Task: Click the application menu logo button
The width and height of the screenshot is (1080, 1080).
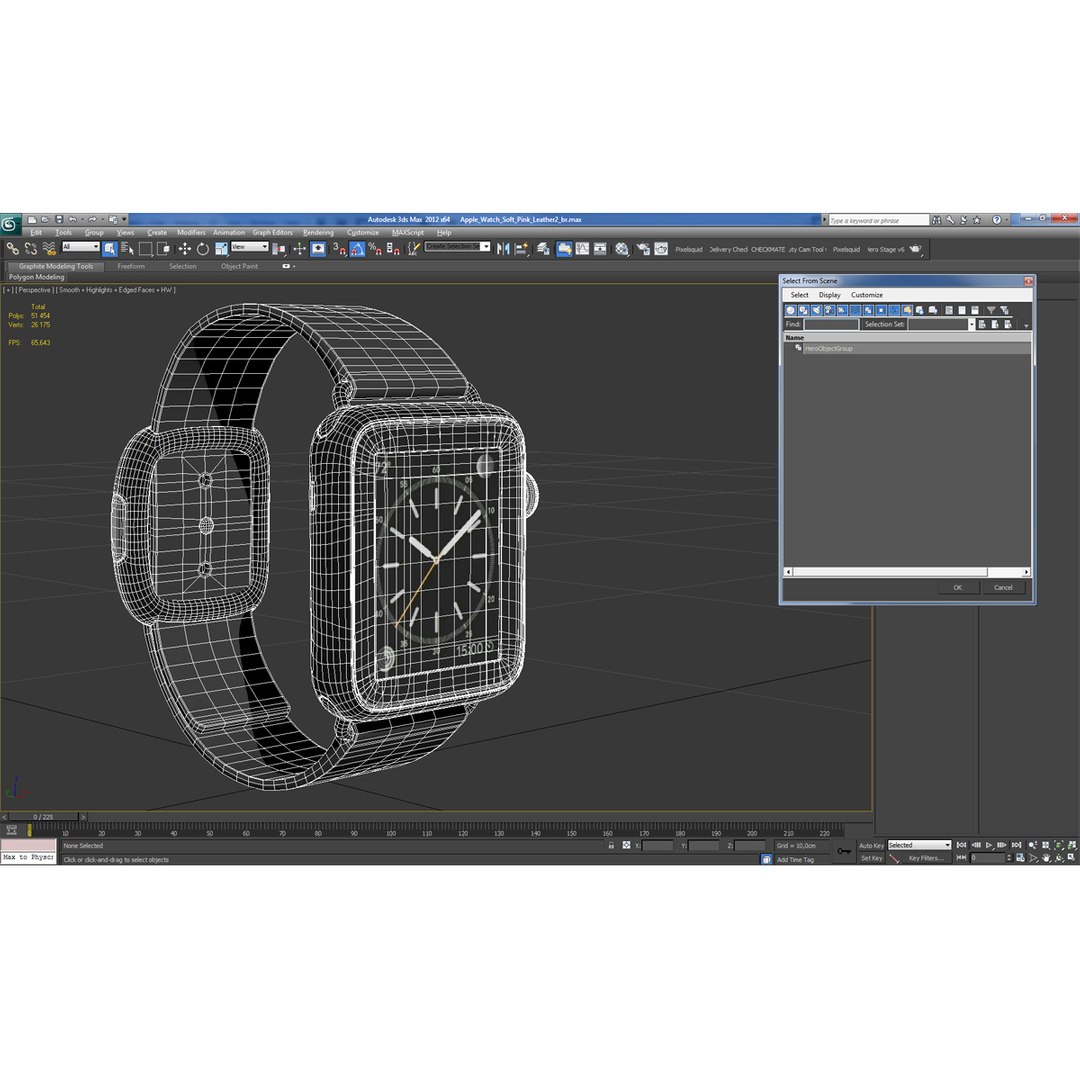Action: click(x=10, y=224)
